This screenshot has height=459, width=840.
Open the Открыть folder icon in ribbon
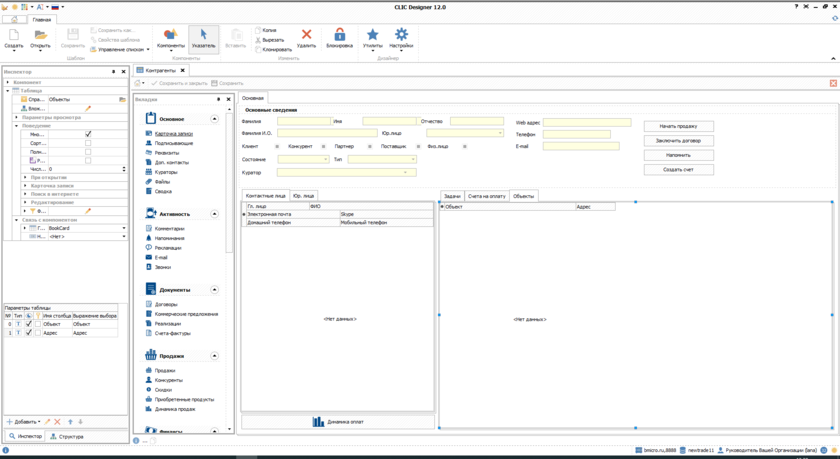(x=40, y=35)
